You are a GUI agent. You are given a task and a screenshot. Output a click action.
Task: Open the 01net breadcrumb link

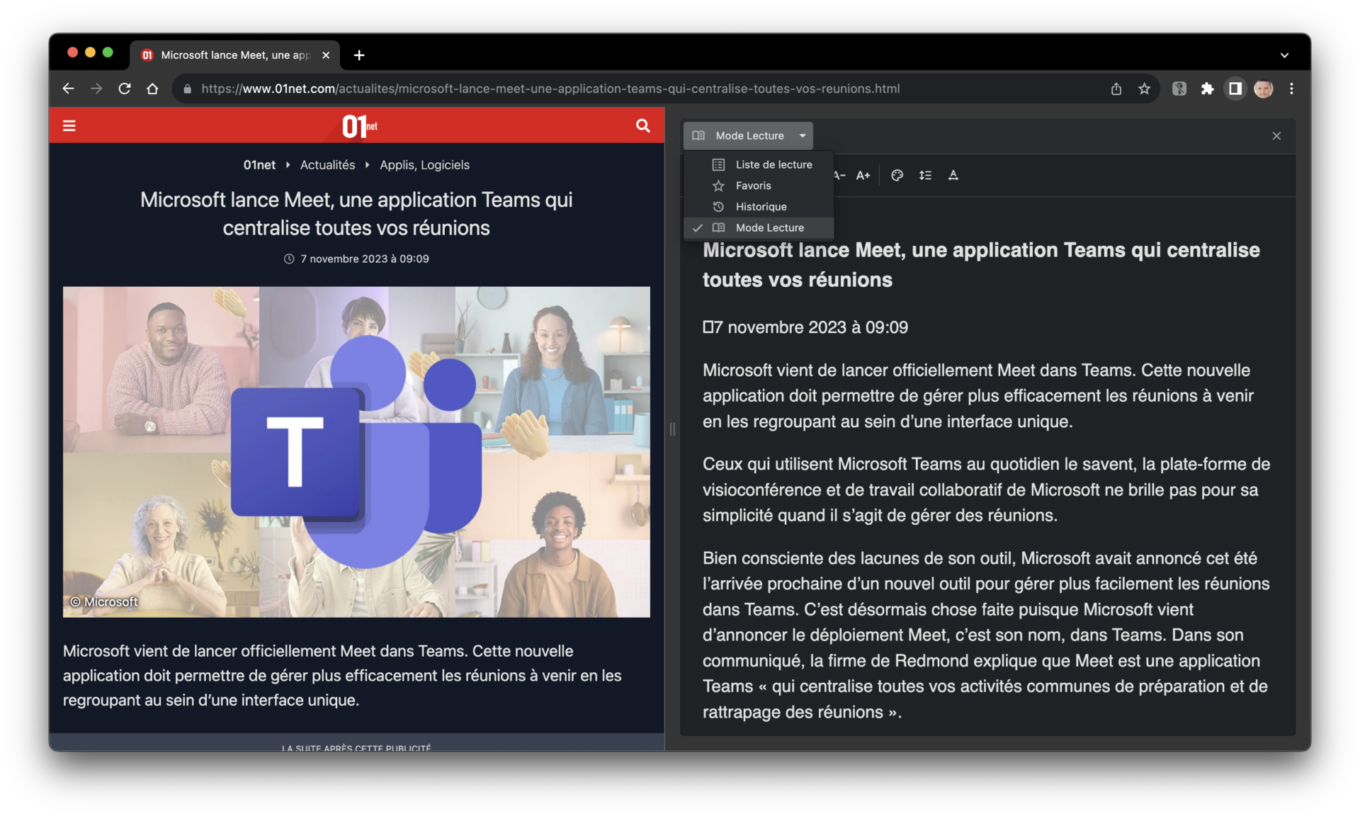(260, 165)
